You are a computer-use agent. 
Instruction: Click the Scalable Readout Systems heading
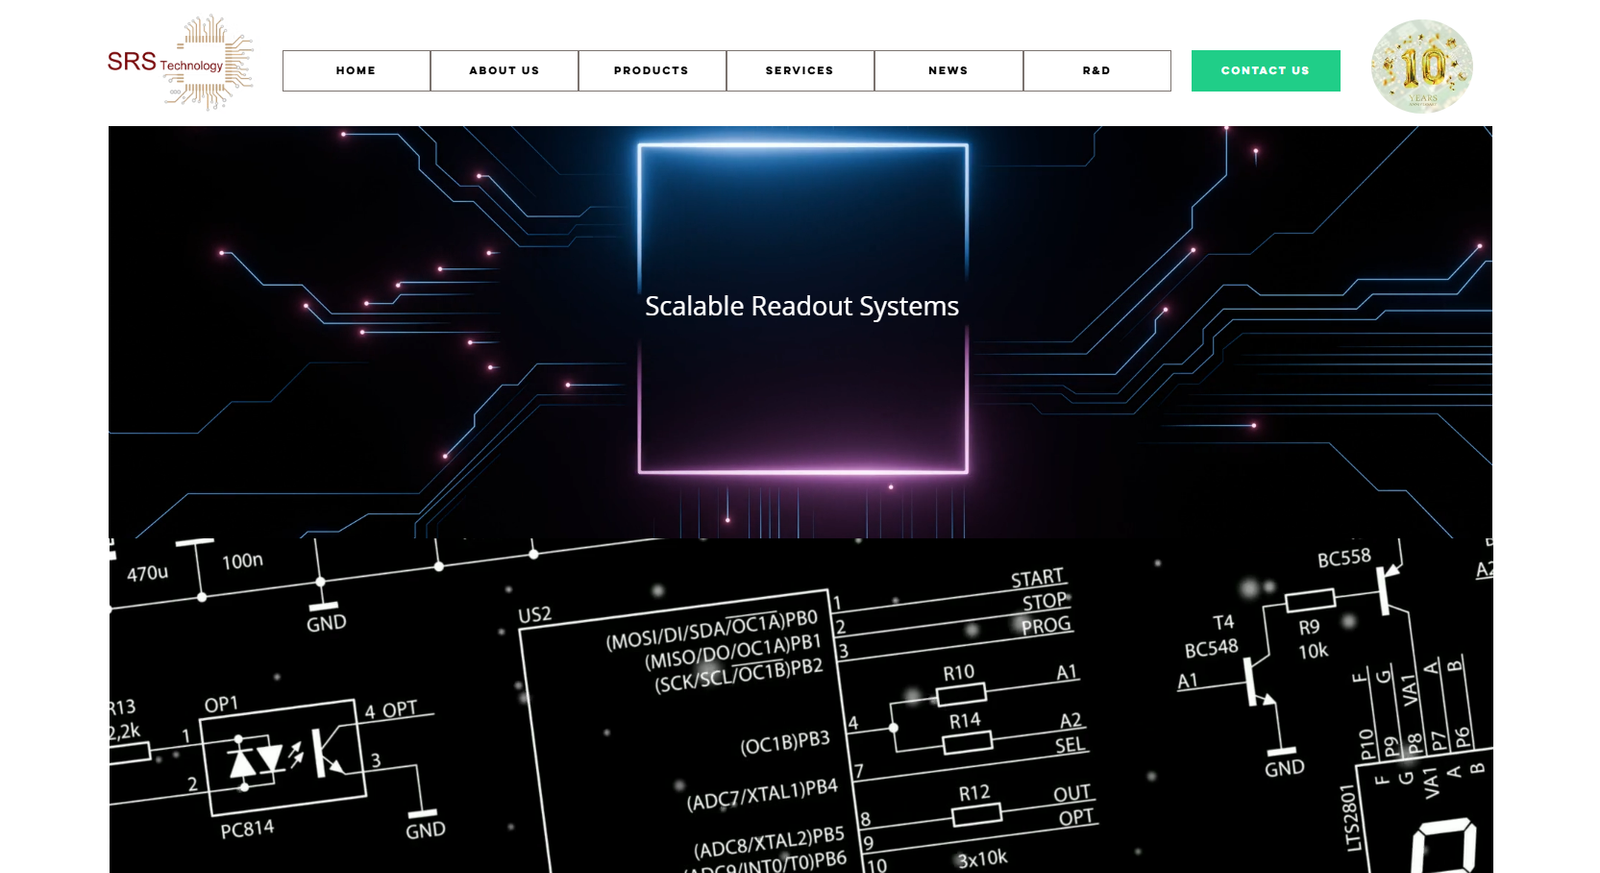tap(801, 306)
